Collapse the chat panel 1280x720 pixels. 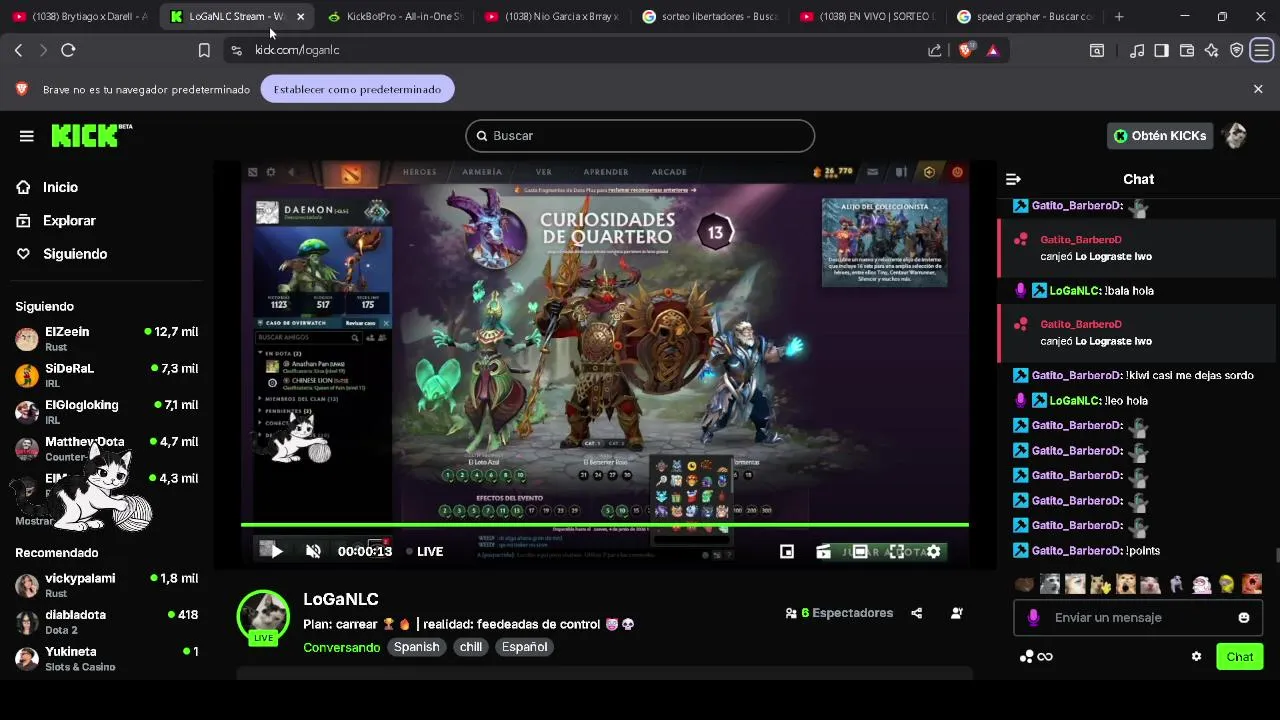click(1013, 179)
